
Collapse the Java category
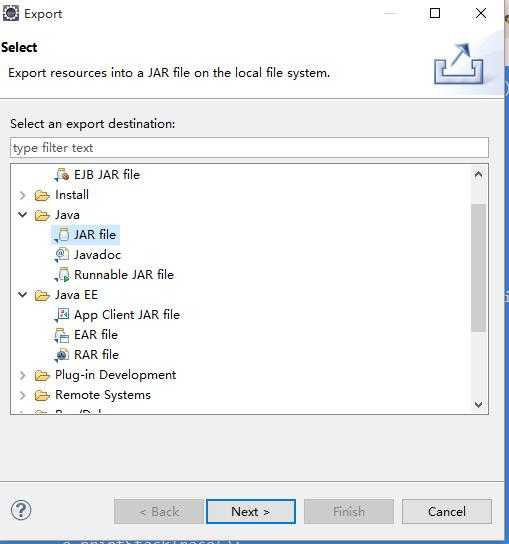coord(23,215)
